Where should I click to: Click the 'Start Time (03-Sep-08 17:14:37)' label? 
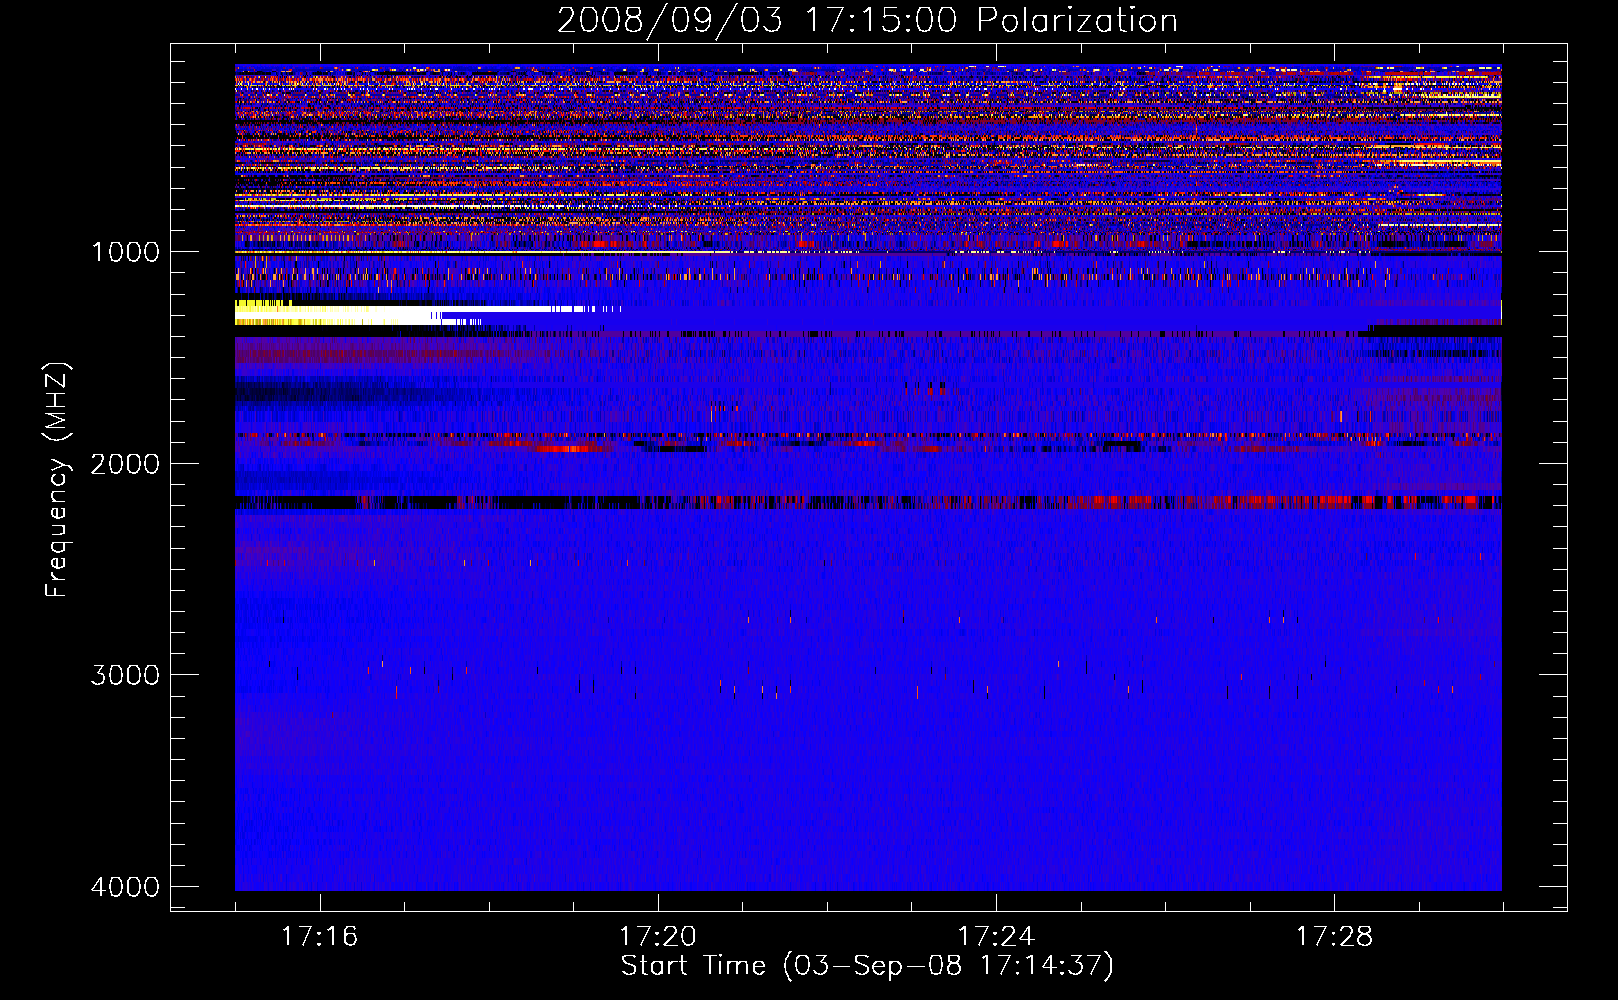(x=867, y=966)
